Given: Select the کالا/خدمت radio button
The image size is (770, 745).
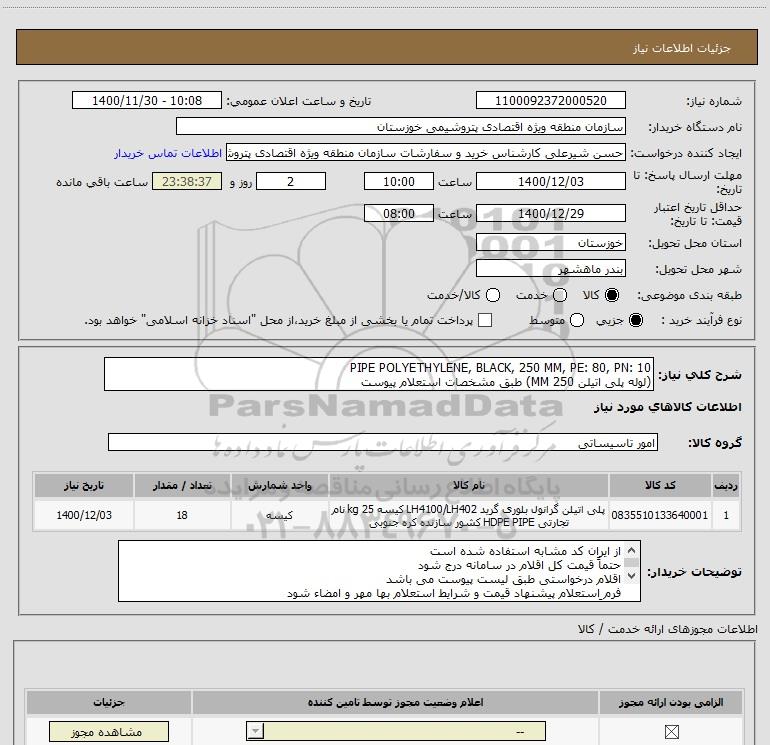Looking at the screenshot, I should coord(493,295).
